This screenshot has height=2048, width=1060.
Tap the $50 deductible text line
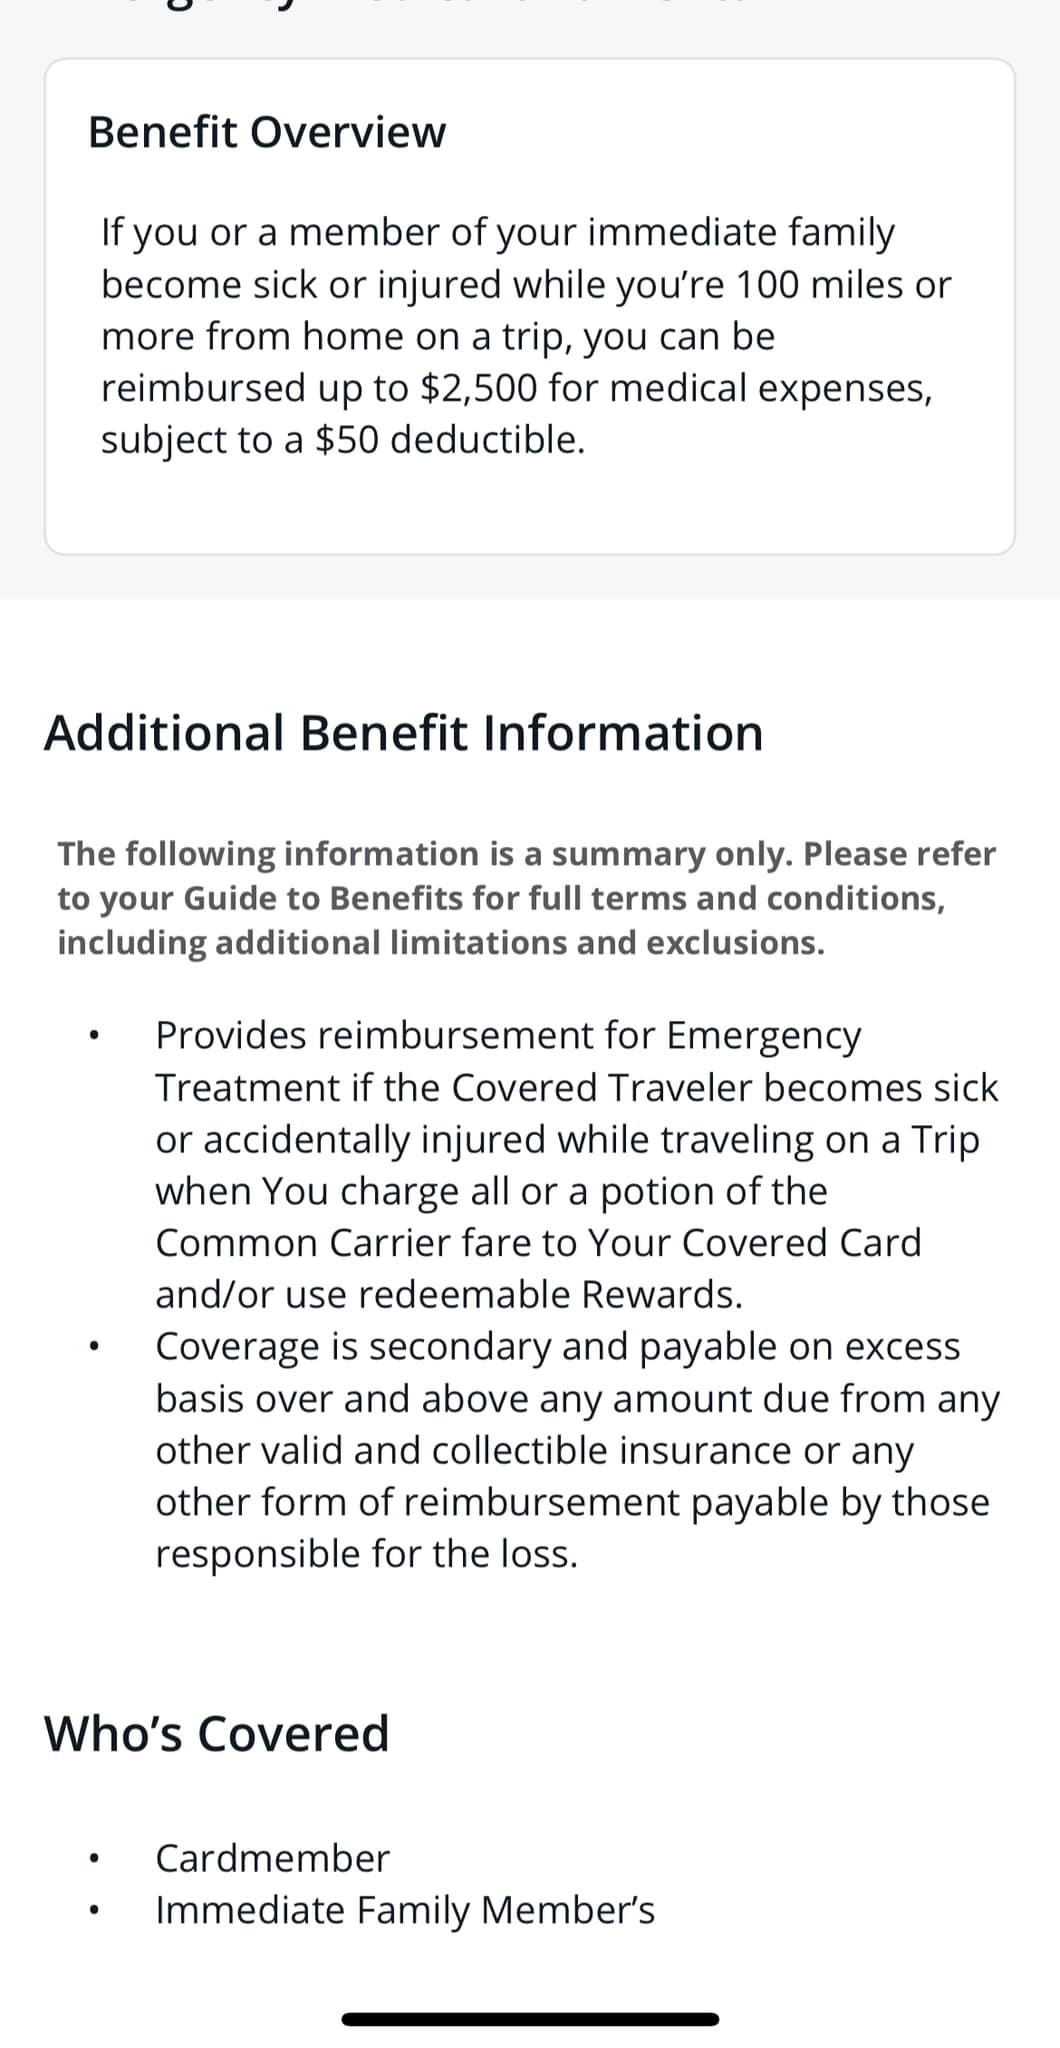coord(343,440)
